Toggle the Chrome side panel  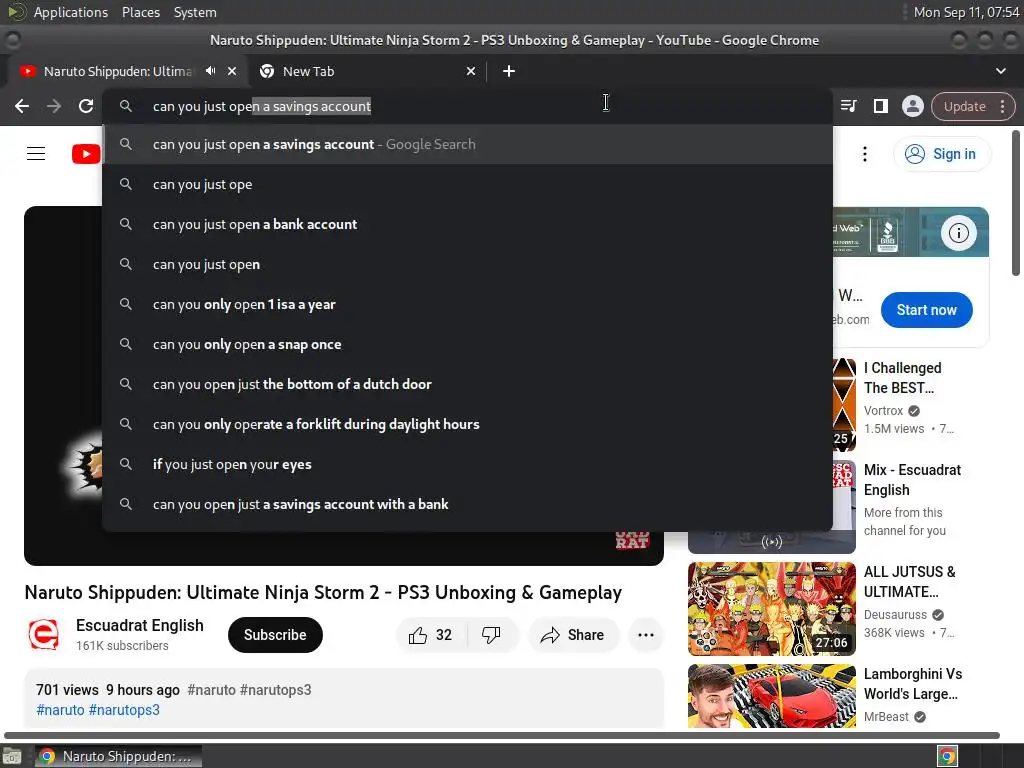coord(880,106)
